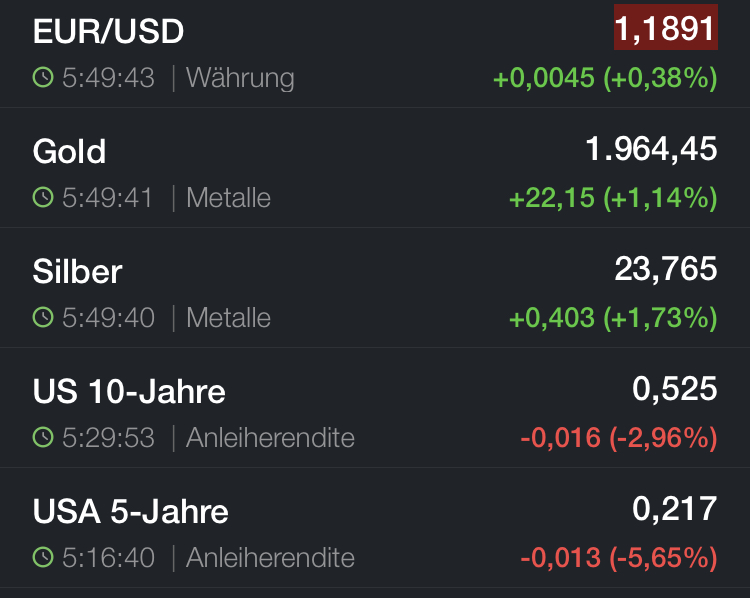Click the EUR/USD change +0,0045 (+0,38%)
This screenshot has width=750, height=598.
(605, 78)
